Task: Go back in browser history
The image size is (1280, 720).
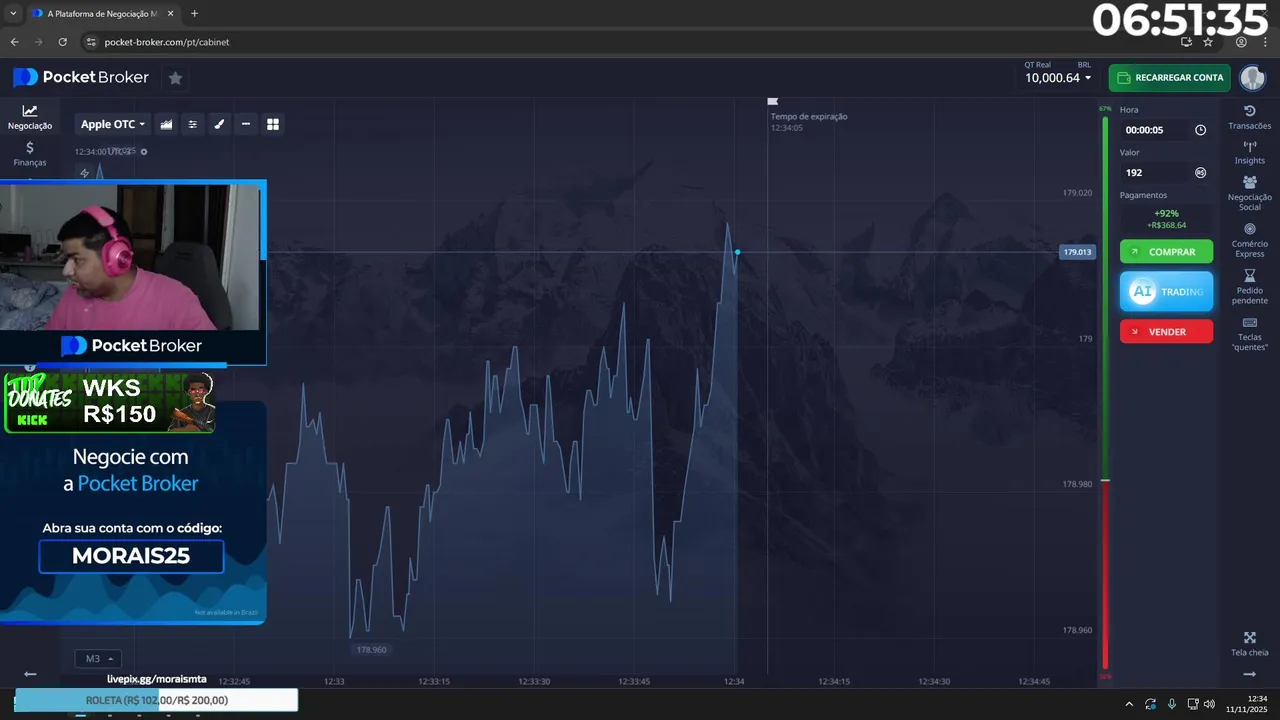Action: pos(14,42)
